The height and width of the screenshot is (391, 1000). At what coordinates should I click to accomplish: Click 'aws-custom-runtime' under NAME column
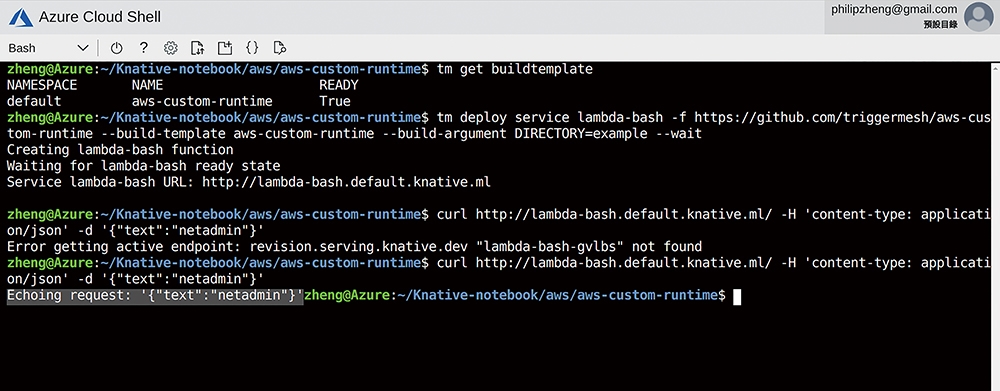pos(202,101)
